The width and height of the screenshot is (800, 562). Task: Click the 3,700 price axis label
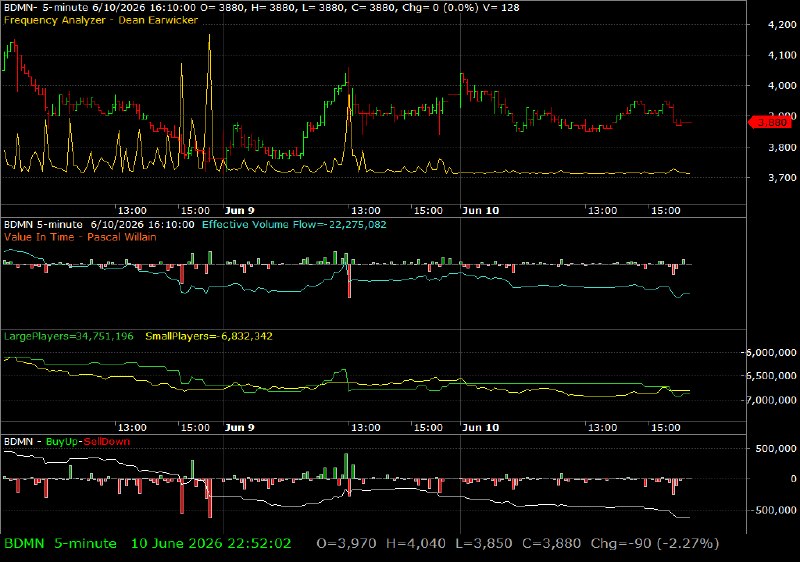(x=781, y=178)
